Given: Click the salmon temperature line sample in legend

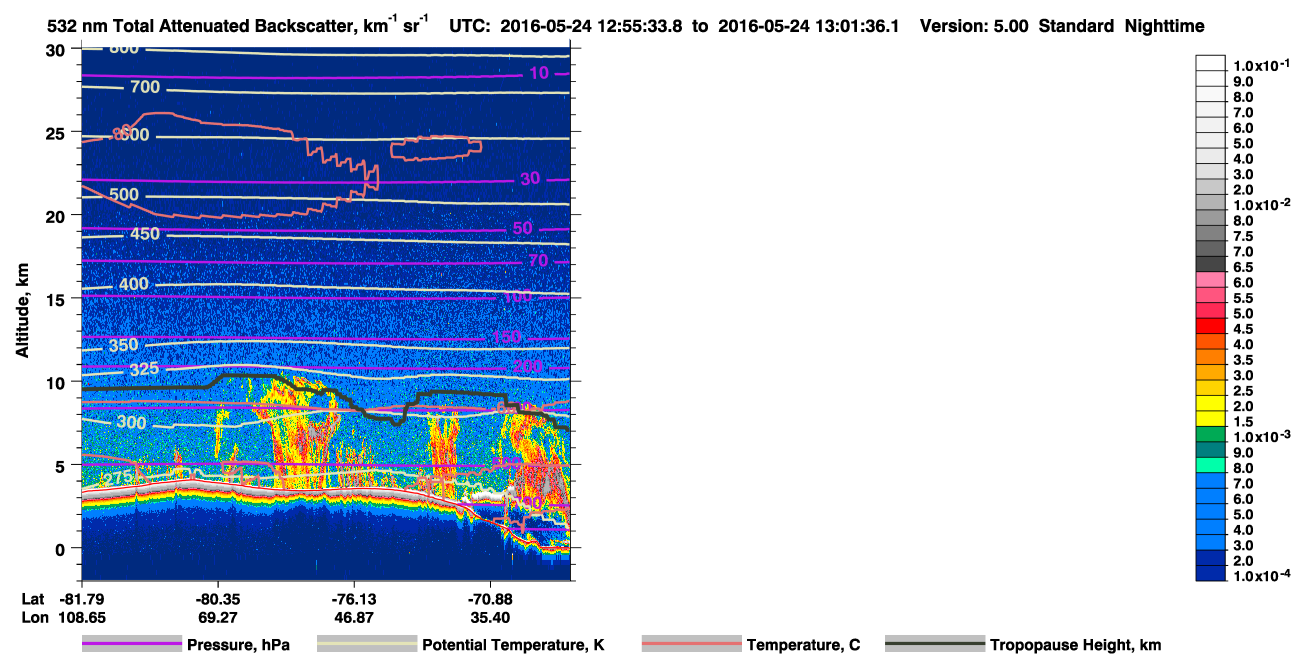Looking at the screenshot, I should coord(692,644).
